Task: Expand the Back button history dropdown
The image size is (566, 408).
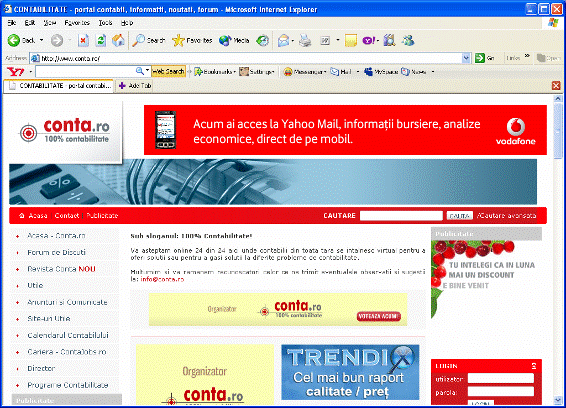Action: (42, 40)
